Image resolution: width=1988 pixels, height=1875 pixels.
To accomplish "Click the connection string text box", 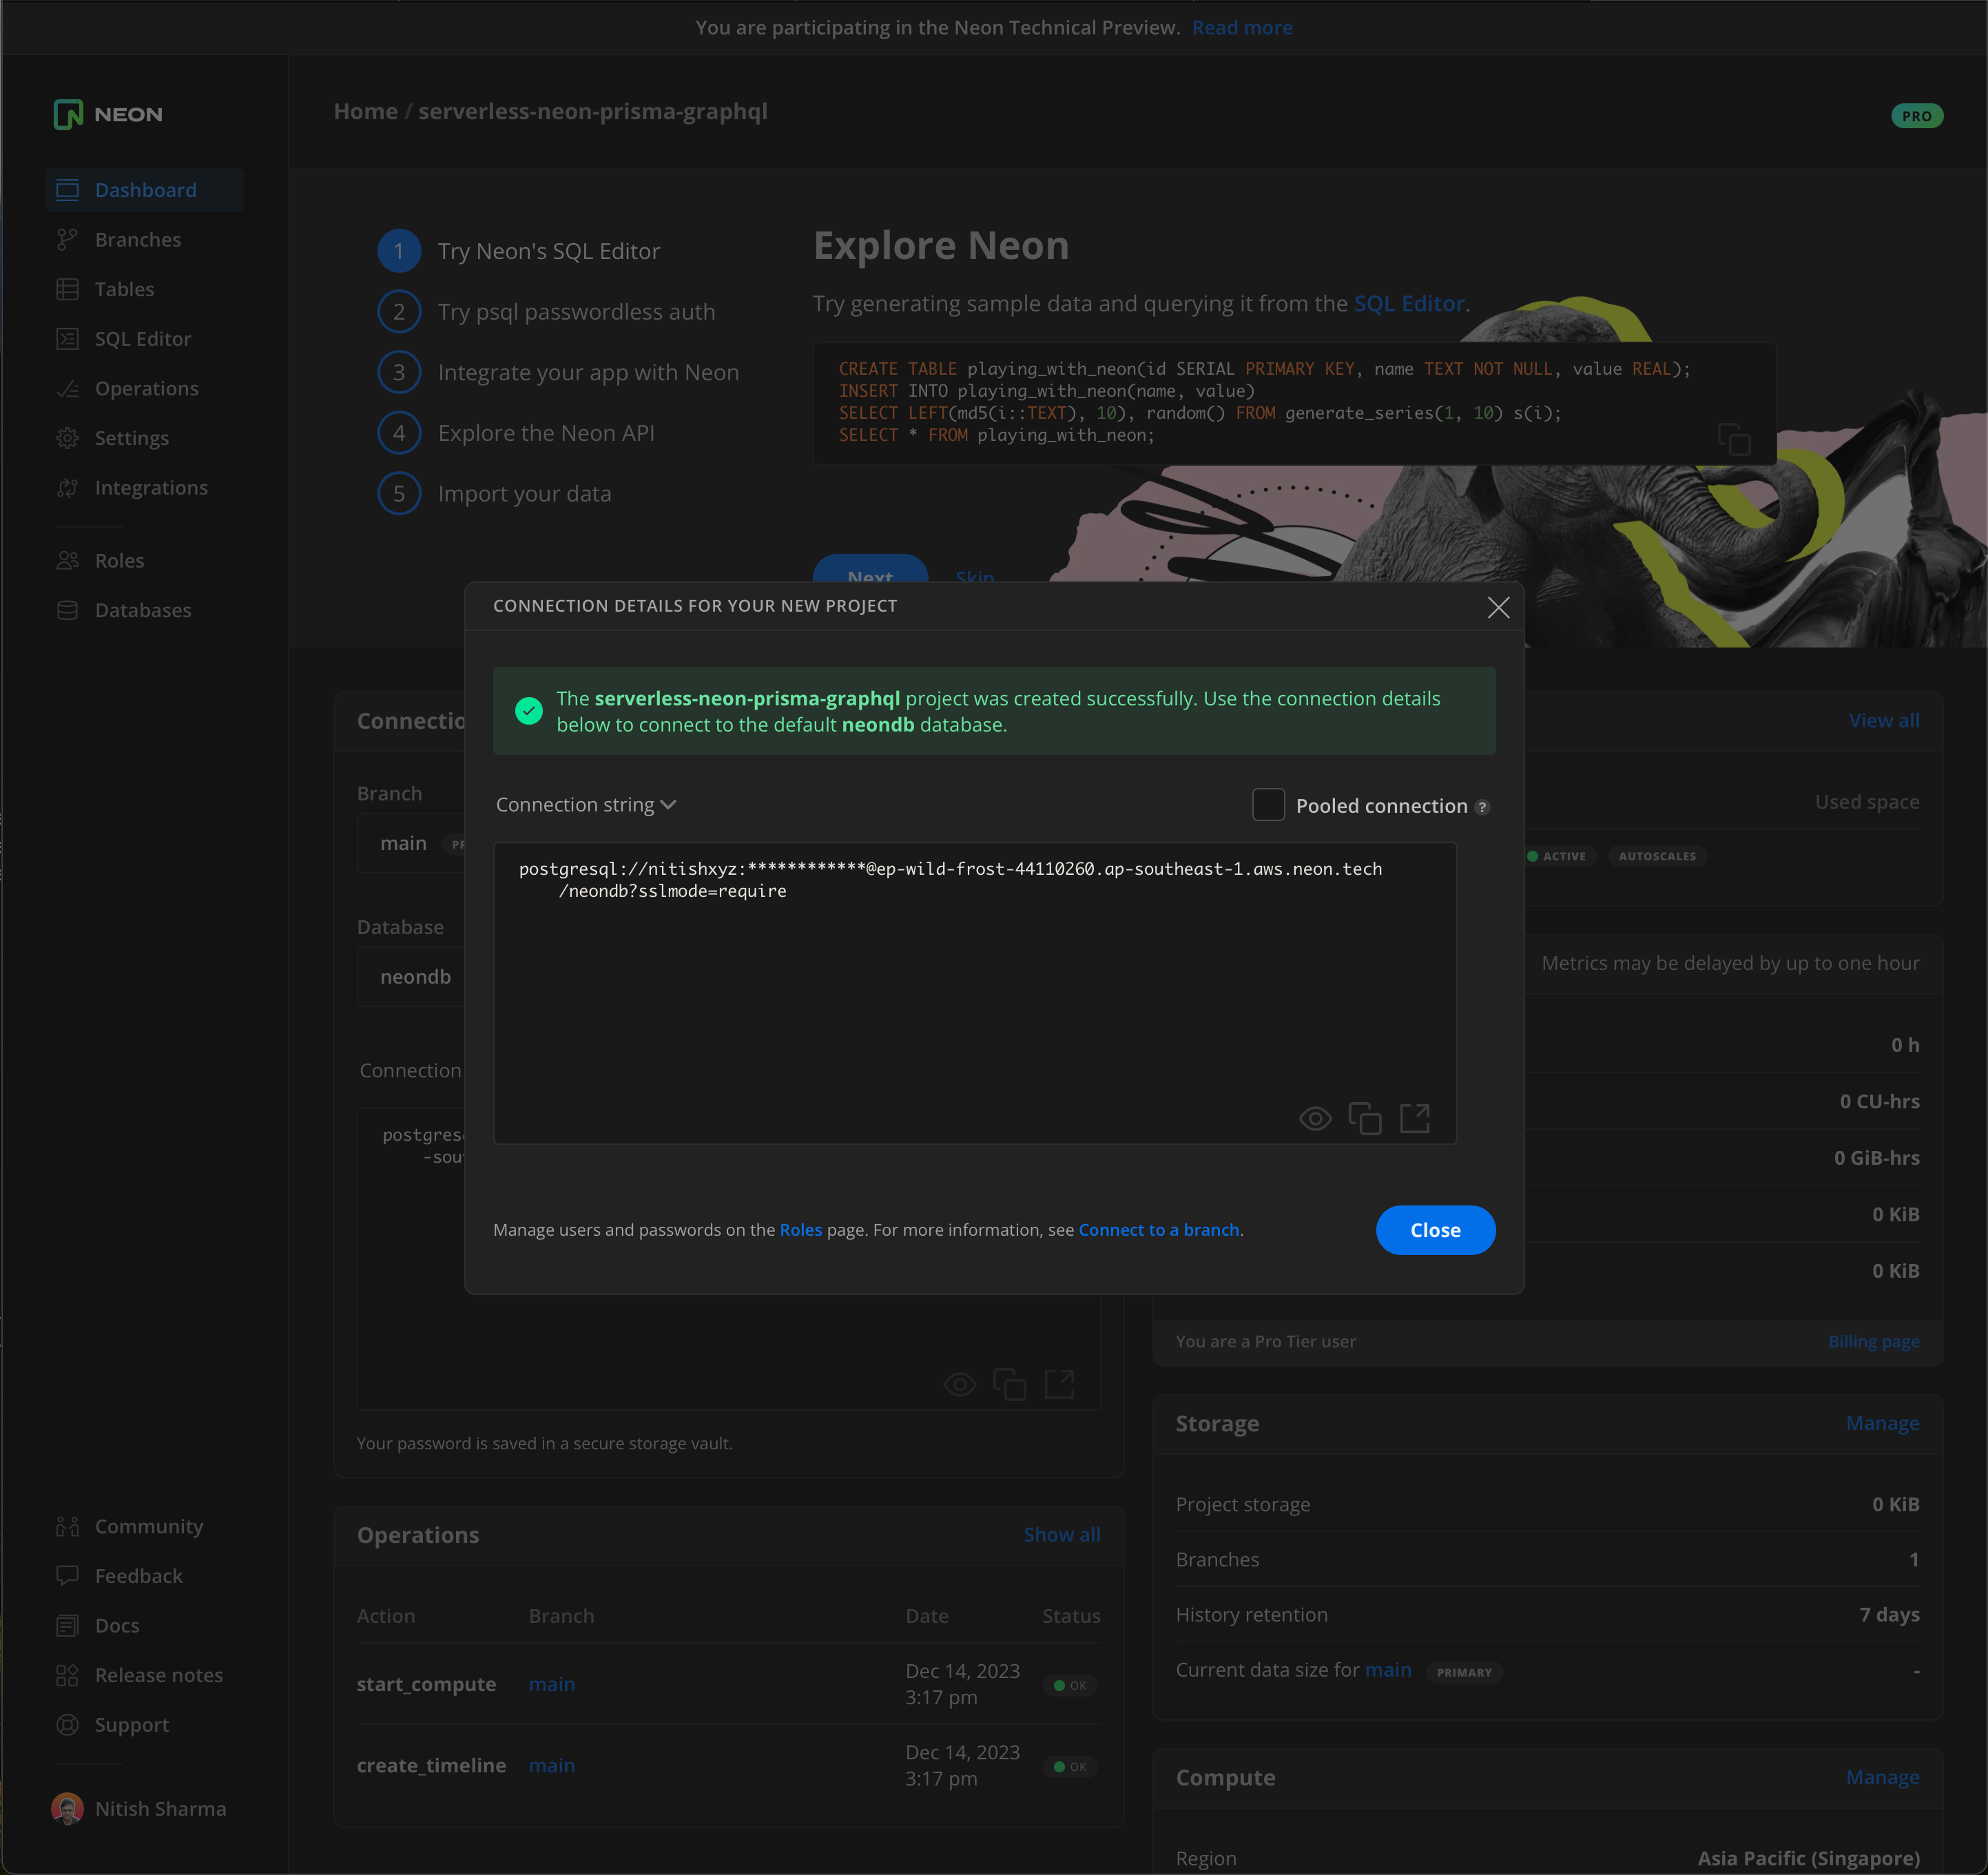I will coord(974,992).
